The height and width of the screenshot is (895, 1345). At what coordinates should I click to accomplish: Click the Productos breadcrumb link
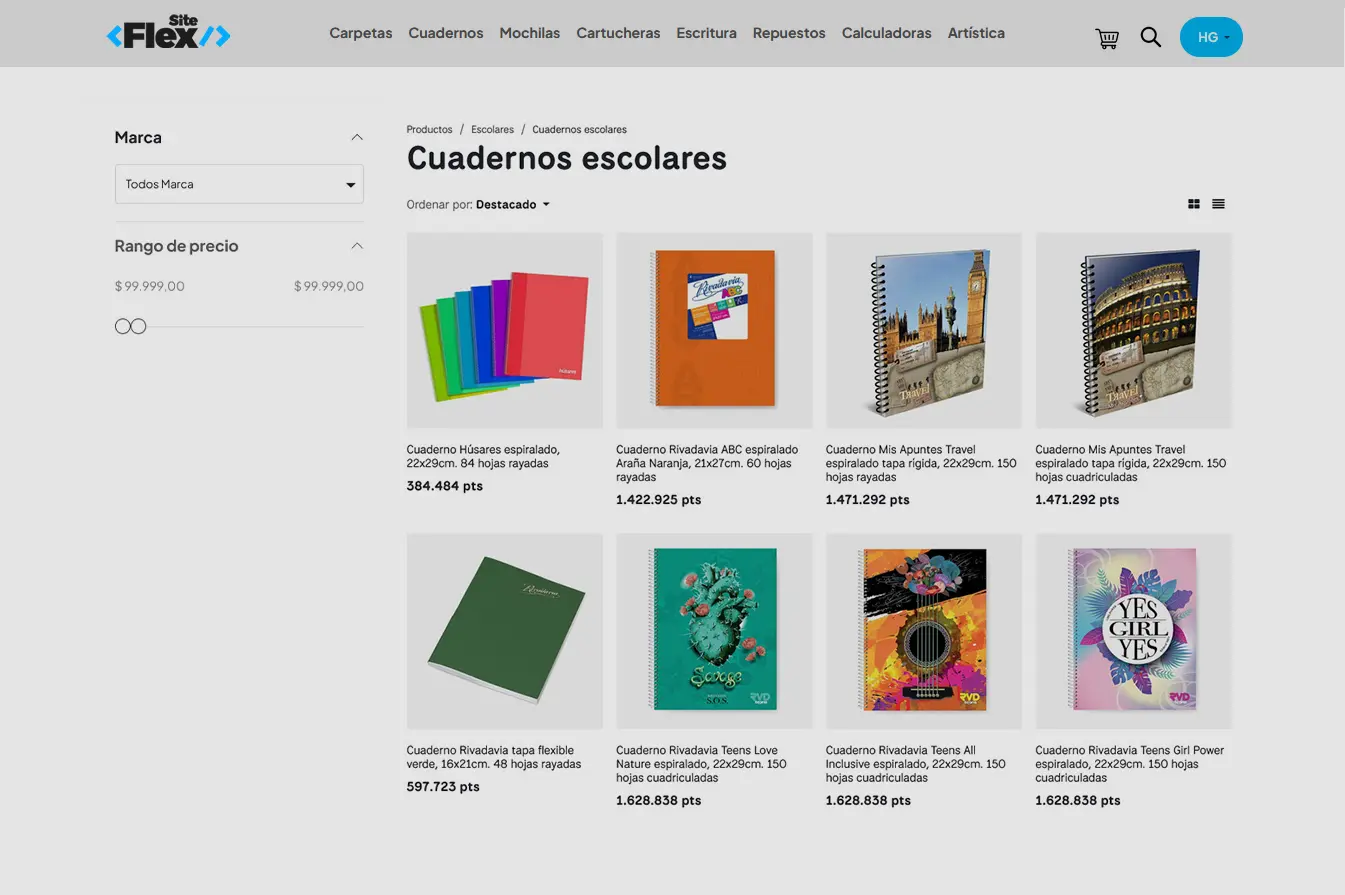tap(429, 130)
